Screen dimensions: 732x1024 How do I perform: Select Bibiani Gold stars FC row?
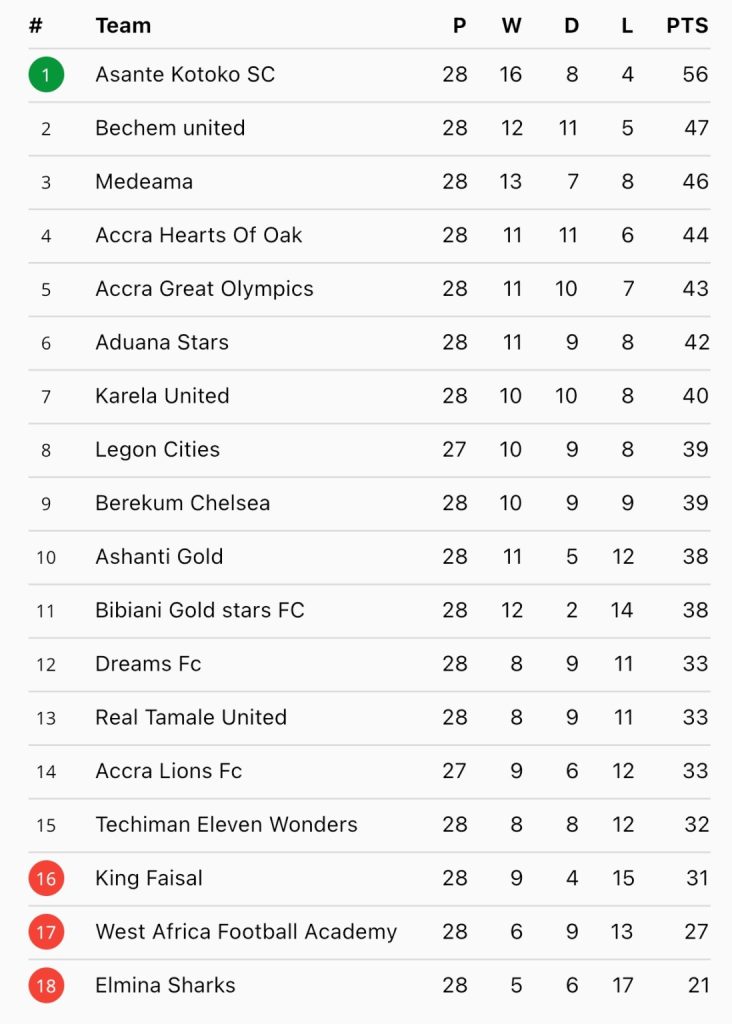pos(369,610)
